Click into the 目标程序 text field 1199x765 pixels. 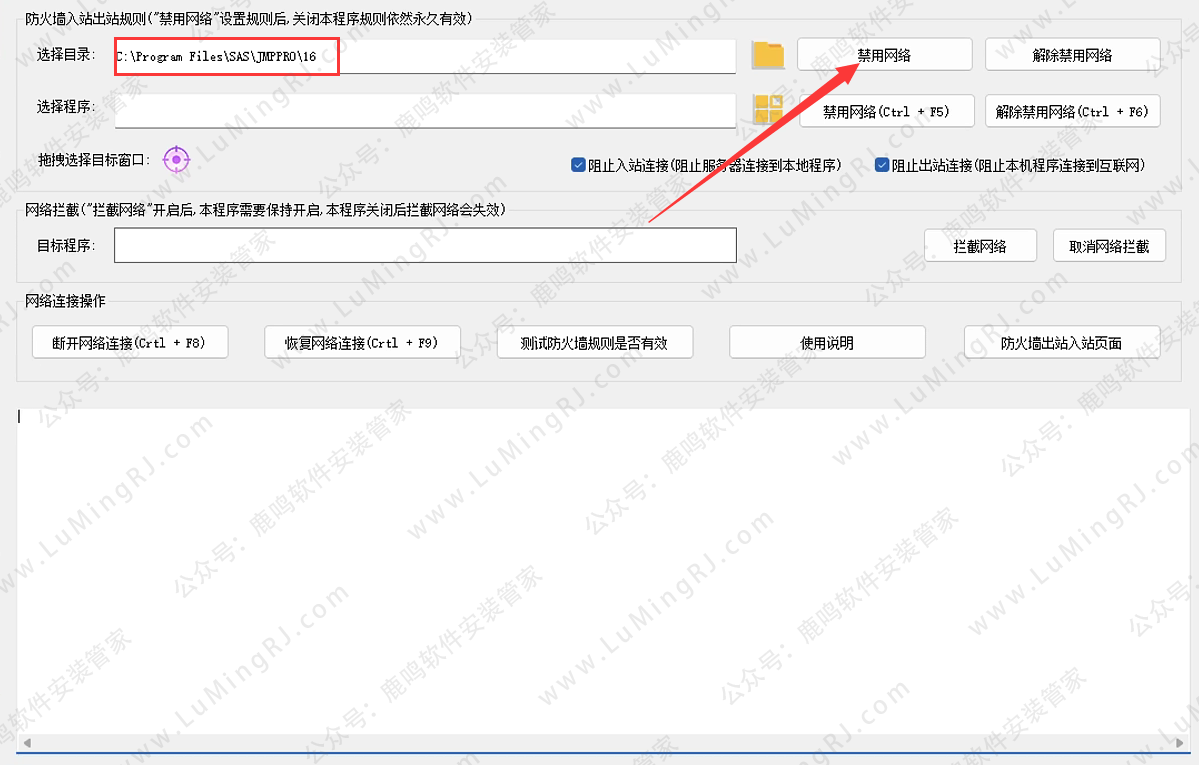(425, 246)
